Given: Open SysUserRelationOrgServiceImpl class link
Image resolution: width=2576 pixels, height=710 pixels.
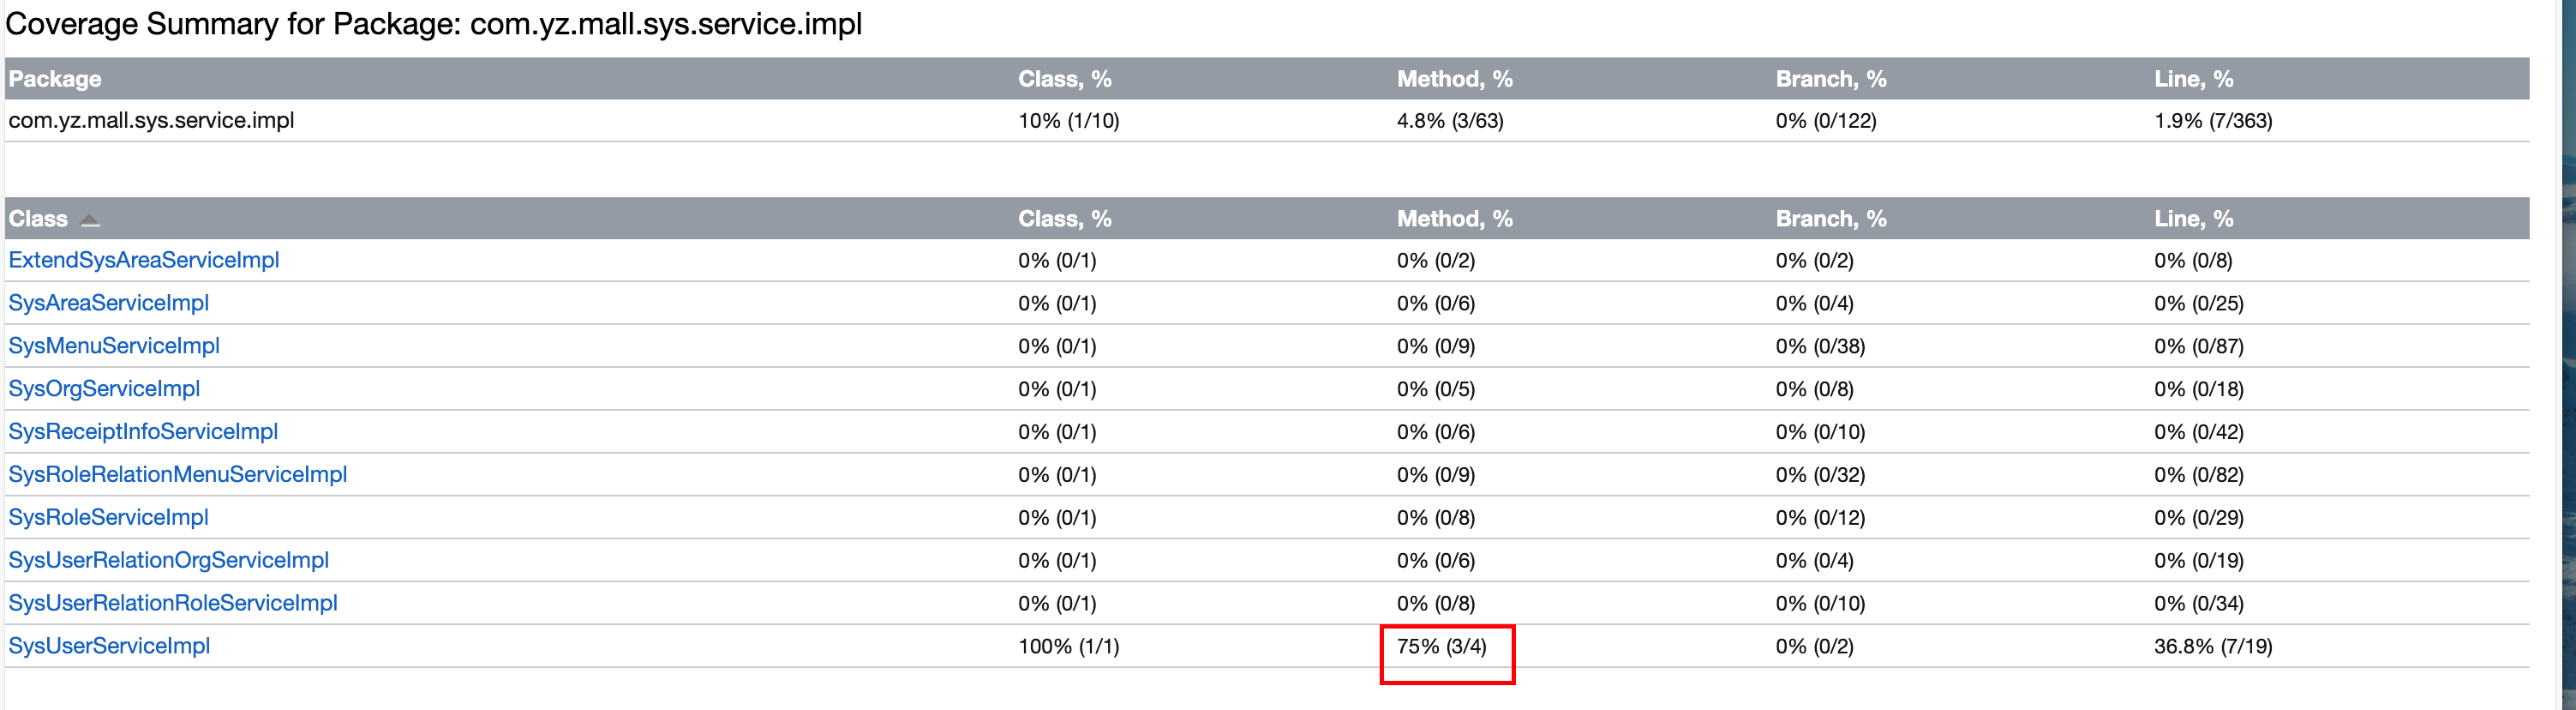Looking at the screenshot, I should click(x=169, y=561).
